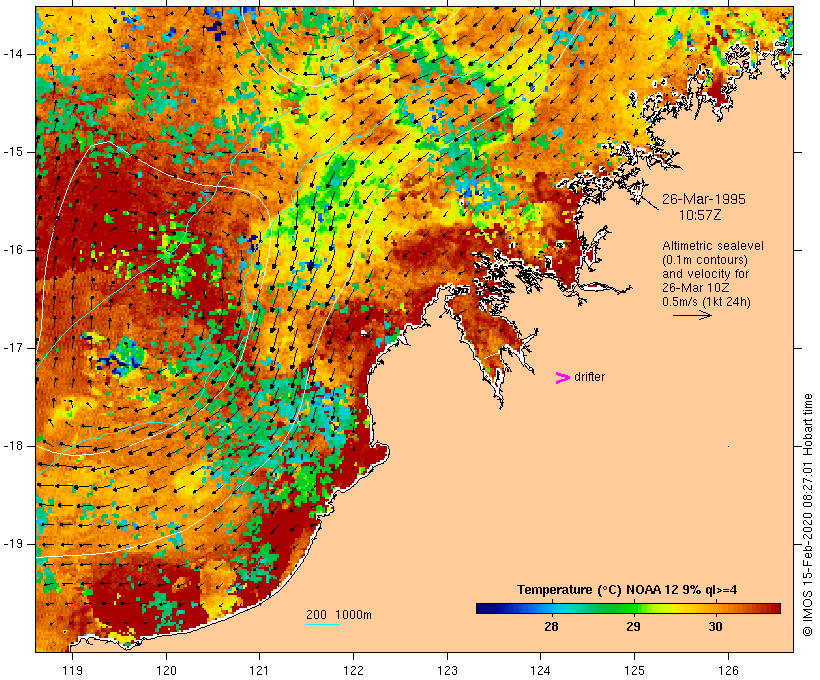Click the longitude axis label 120
820x680 pixels.
(x=166, y=670)
